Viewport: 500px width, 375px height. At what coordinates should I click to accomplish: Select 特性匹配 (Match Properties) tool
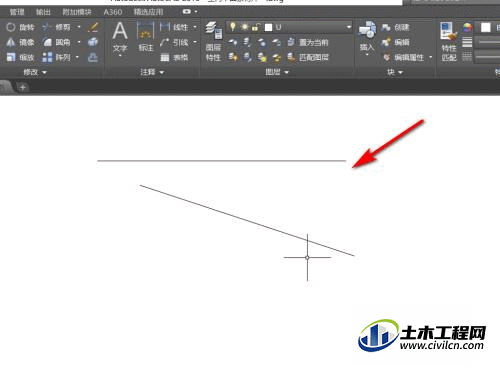point(449,42)
